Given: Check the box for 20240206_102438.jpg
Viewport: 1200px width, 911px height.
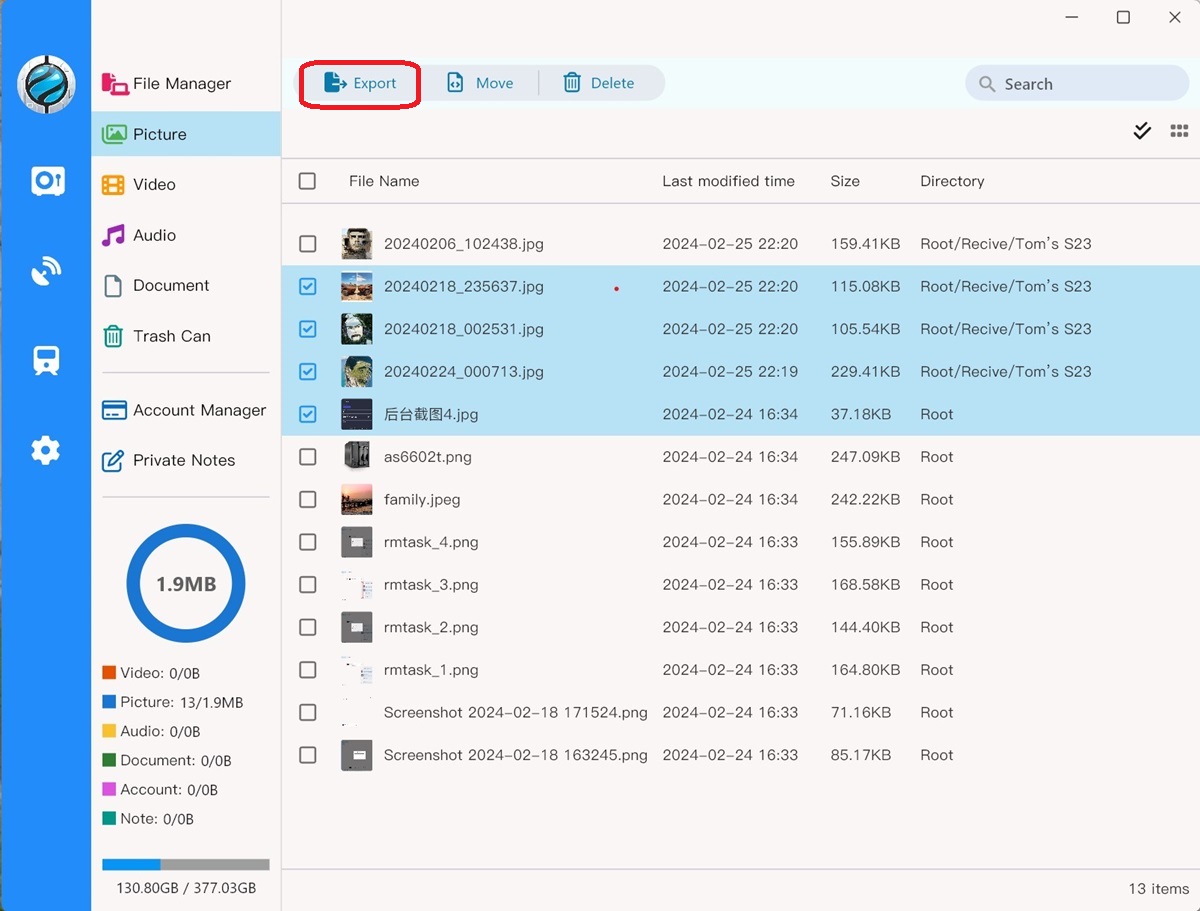Looking at the screenshot, I should tap(307, 244).
